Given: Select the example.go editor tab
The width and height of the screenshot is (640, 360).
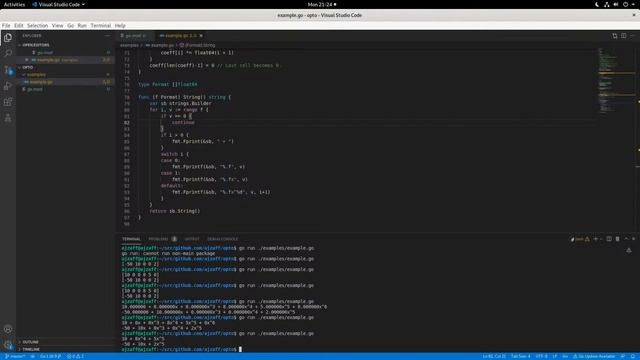Looking at the screenshot, I should pos(180,36).
